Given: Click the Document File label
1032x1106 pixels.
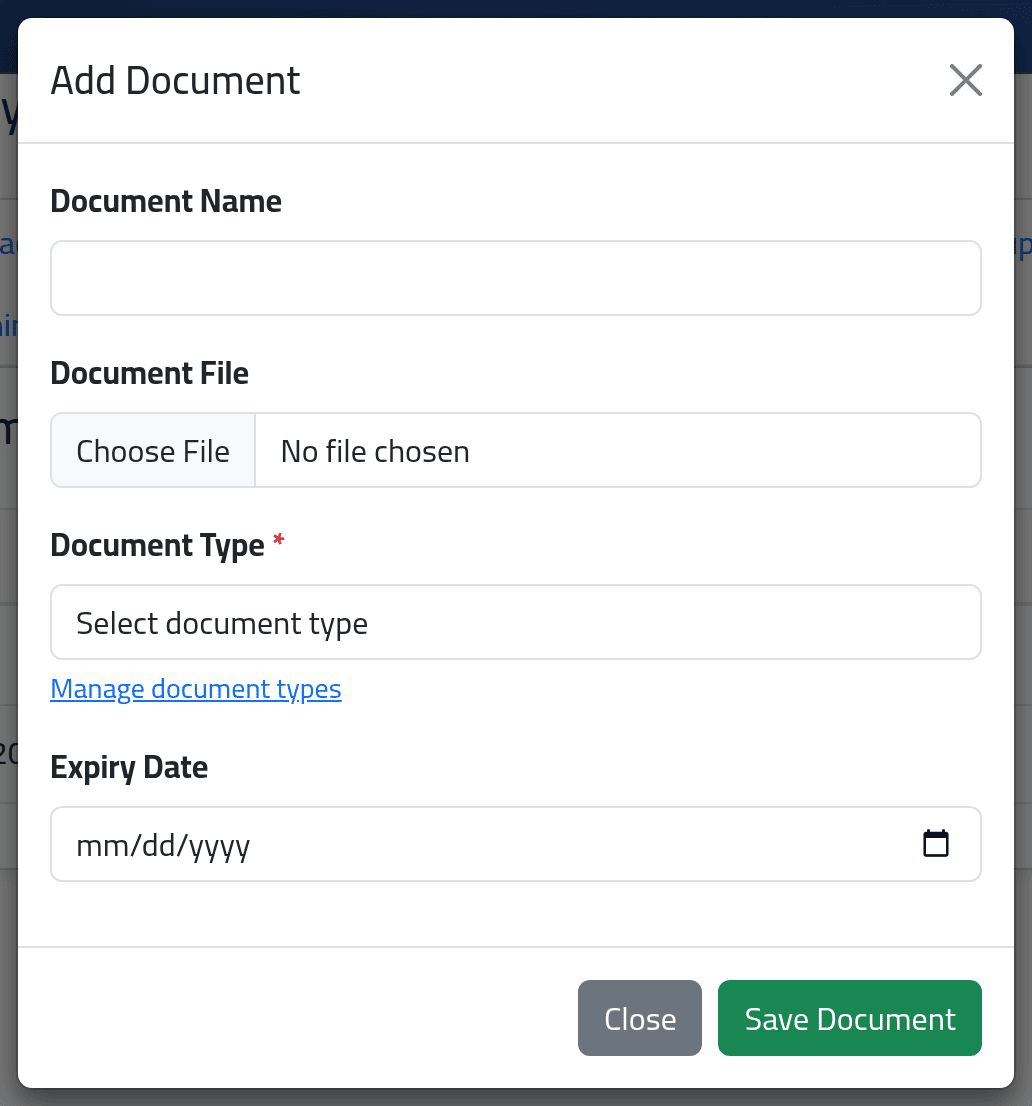Looking at the screenshot, I should (x=150, y=373).
